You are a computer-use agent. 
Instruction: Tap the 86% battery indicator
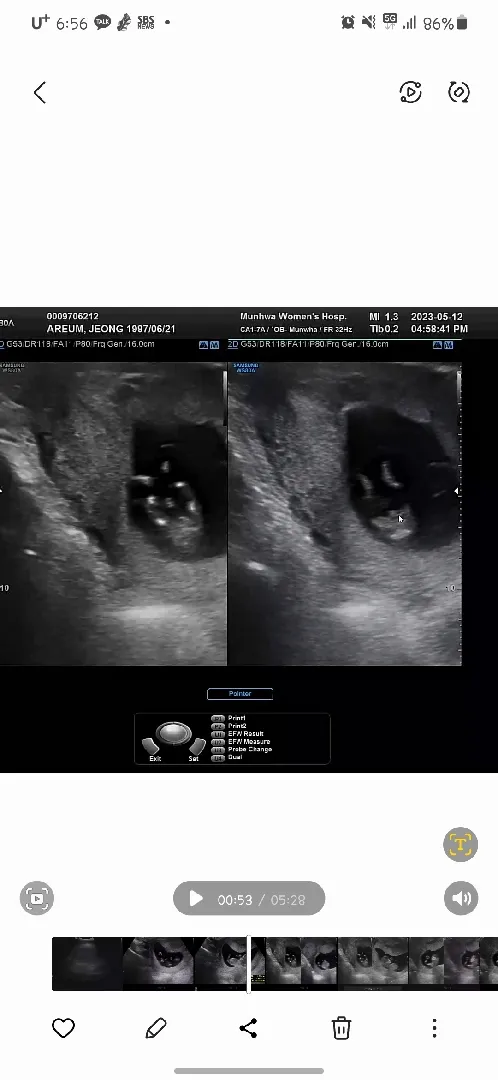pyautogui.click(x=446, y=23)
